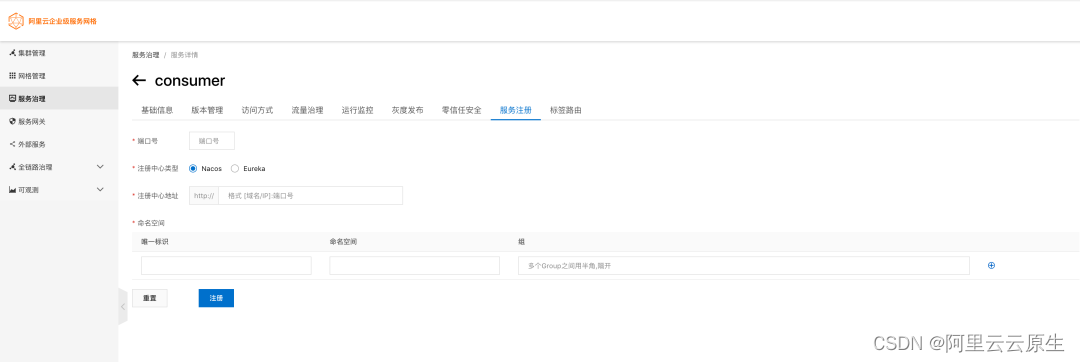Open the 标签路由 tab
The height and width of the screenshot is (362, 1080).
[566, 110]
